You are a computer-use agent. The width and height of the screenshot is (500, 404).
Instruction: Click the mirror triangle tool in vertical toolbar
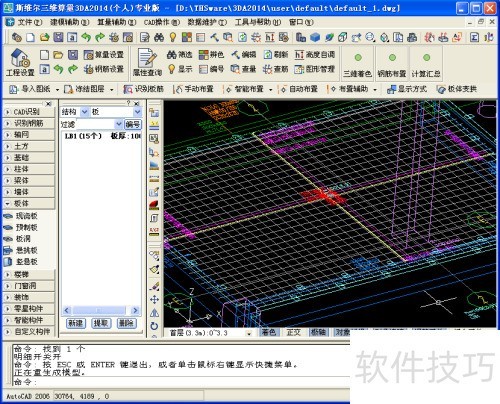154,313
